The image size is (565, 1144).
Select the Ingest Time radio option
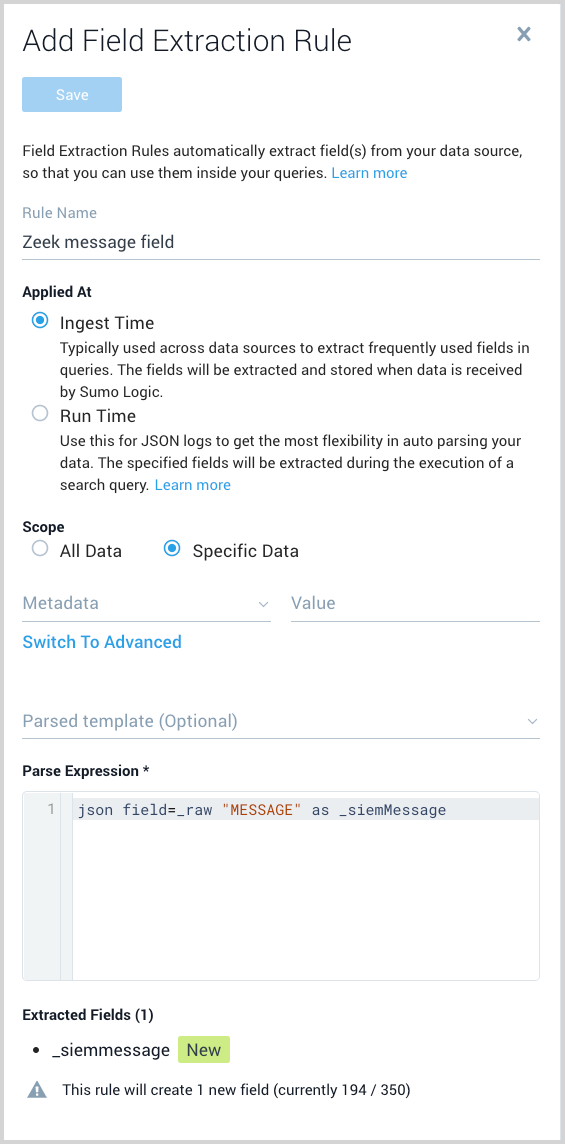click(x=40, y=321)
